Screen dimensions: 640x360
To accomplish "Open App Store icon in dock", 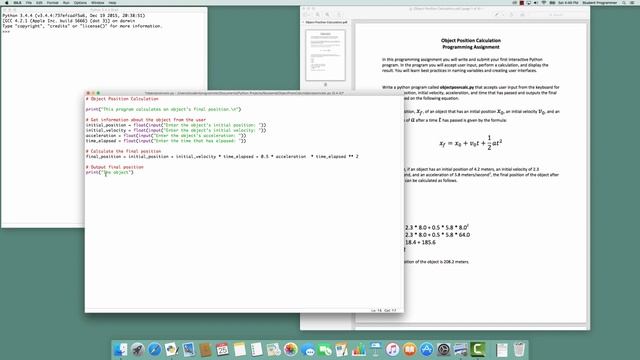I will tap(427, 350).
